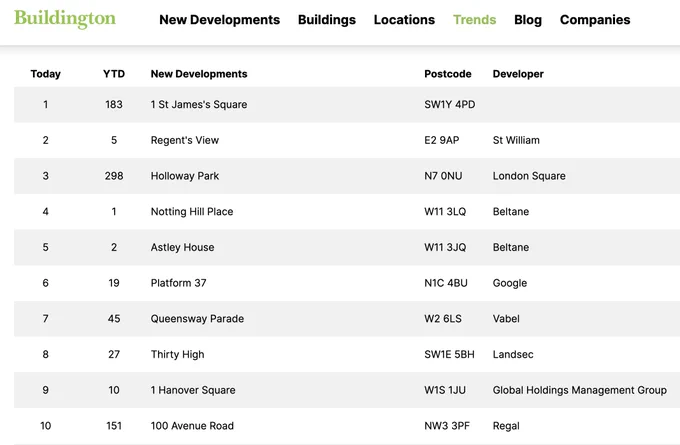This screenshot has width=680, height=445.
Task: Click YTD value 19 for Platform 37
Action: (114, 283)
